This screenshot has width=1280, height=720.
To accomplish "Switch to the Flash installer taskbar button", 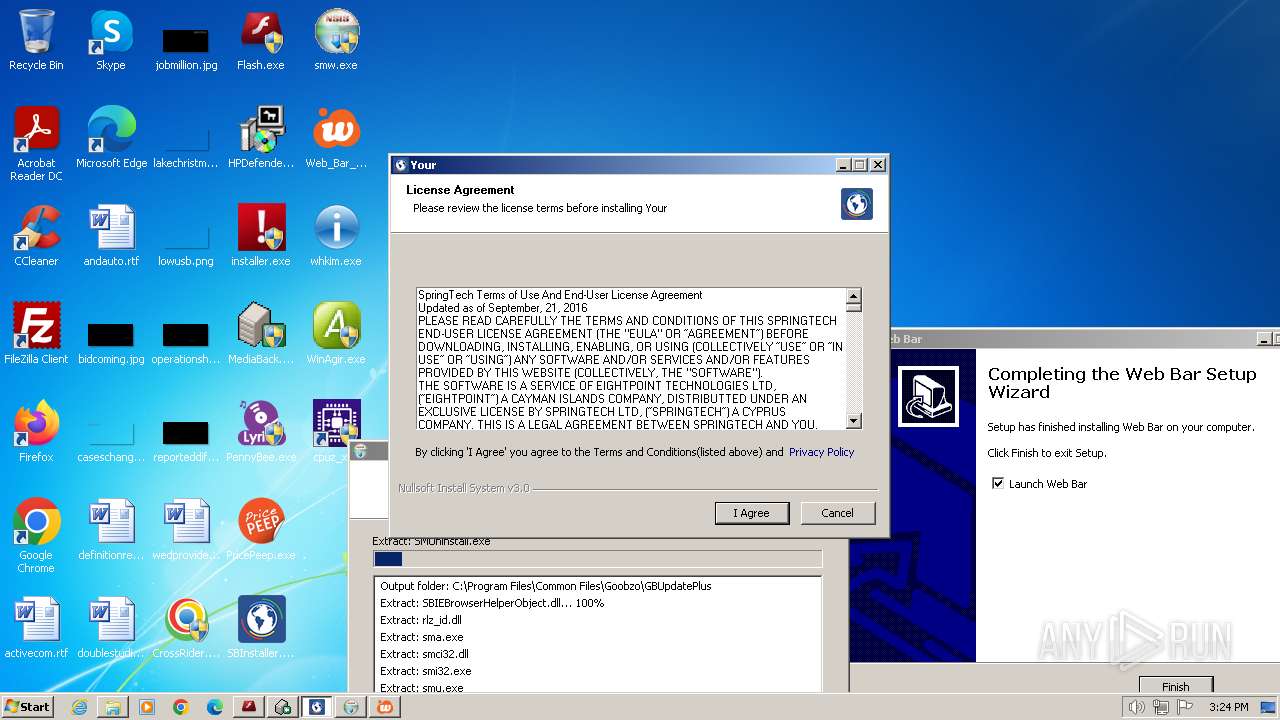I will (x=249, y=707).
